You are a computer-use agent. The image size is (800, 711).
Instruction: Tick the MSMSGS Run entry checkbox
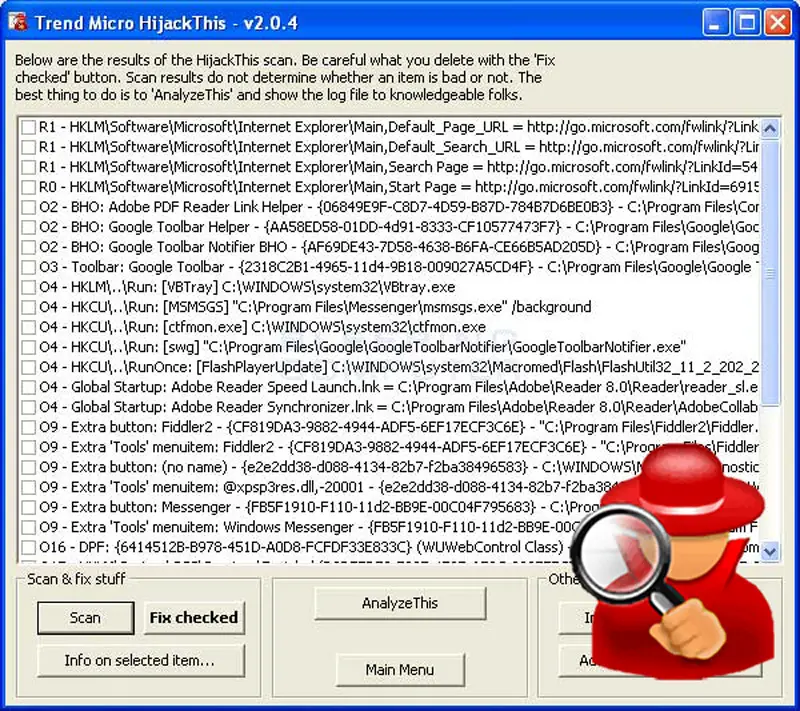pyautogui.click(x=29, y=307)
